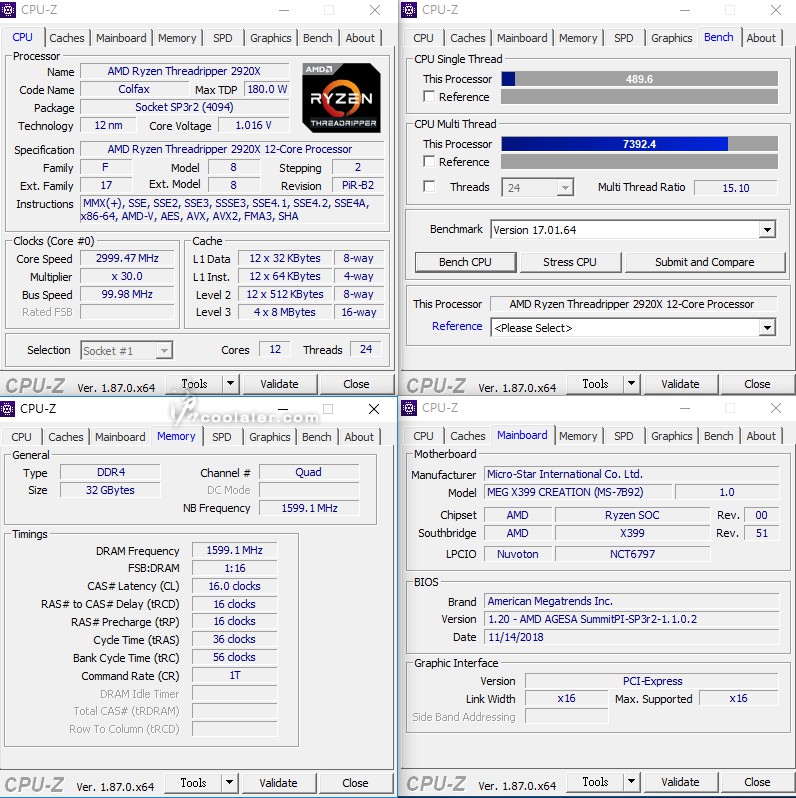The height and width of the screenshot is (798, 796).
Task: Click Code Name value Colfax
Action: [x=134, y=89]
